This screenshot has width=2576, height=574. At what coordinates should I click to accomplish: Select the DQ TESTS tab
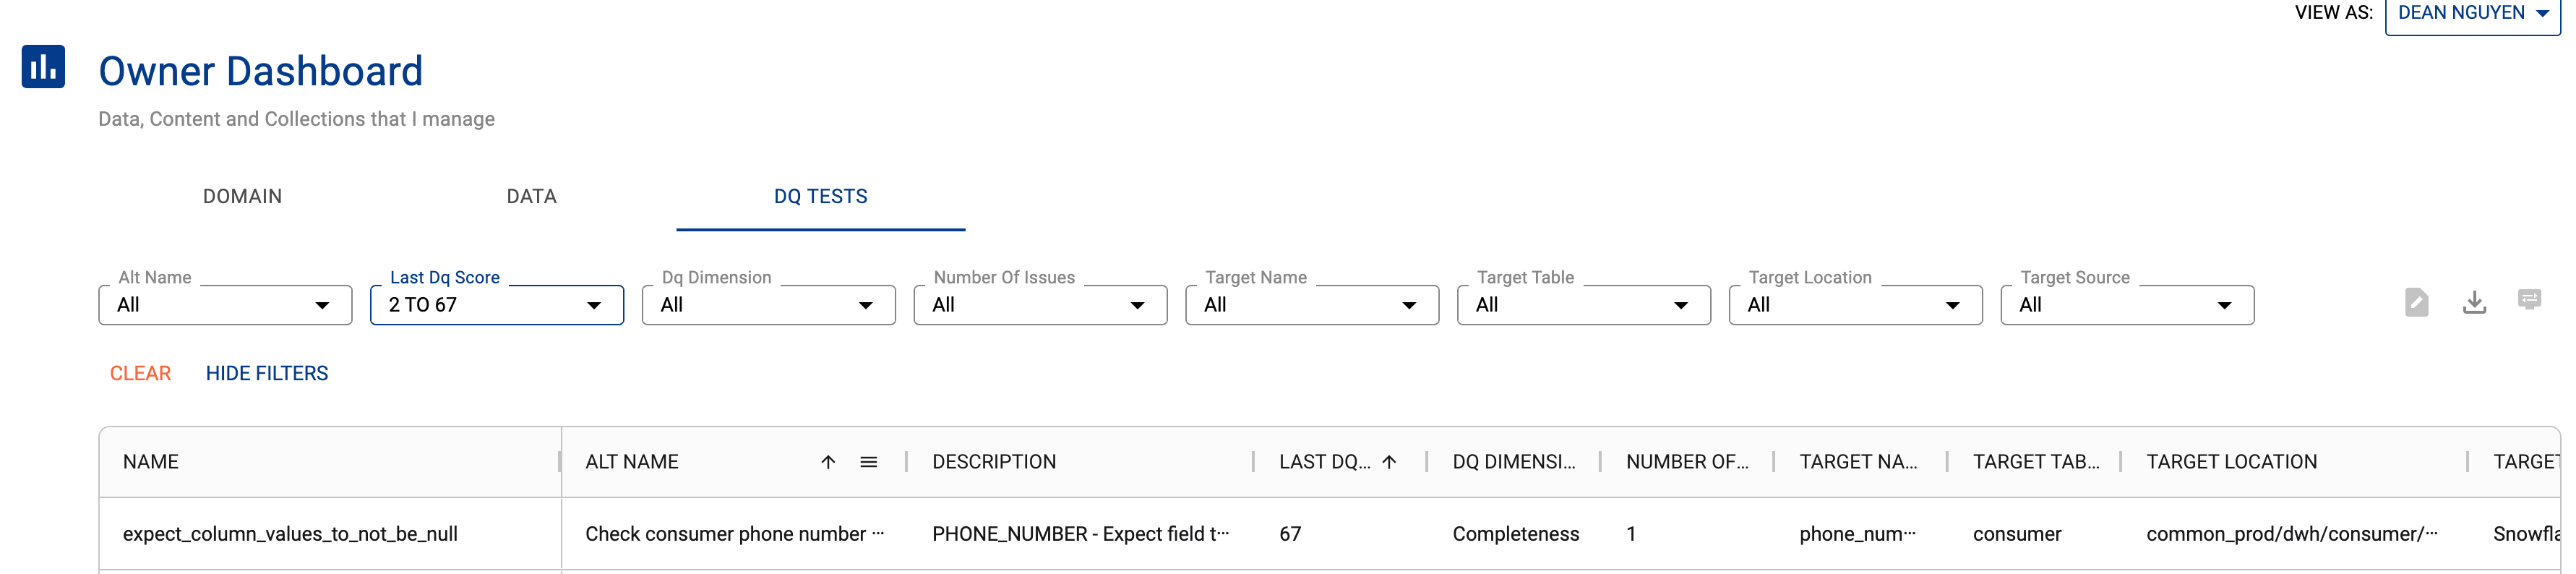pos(820,197)
